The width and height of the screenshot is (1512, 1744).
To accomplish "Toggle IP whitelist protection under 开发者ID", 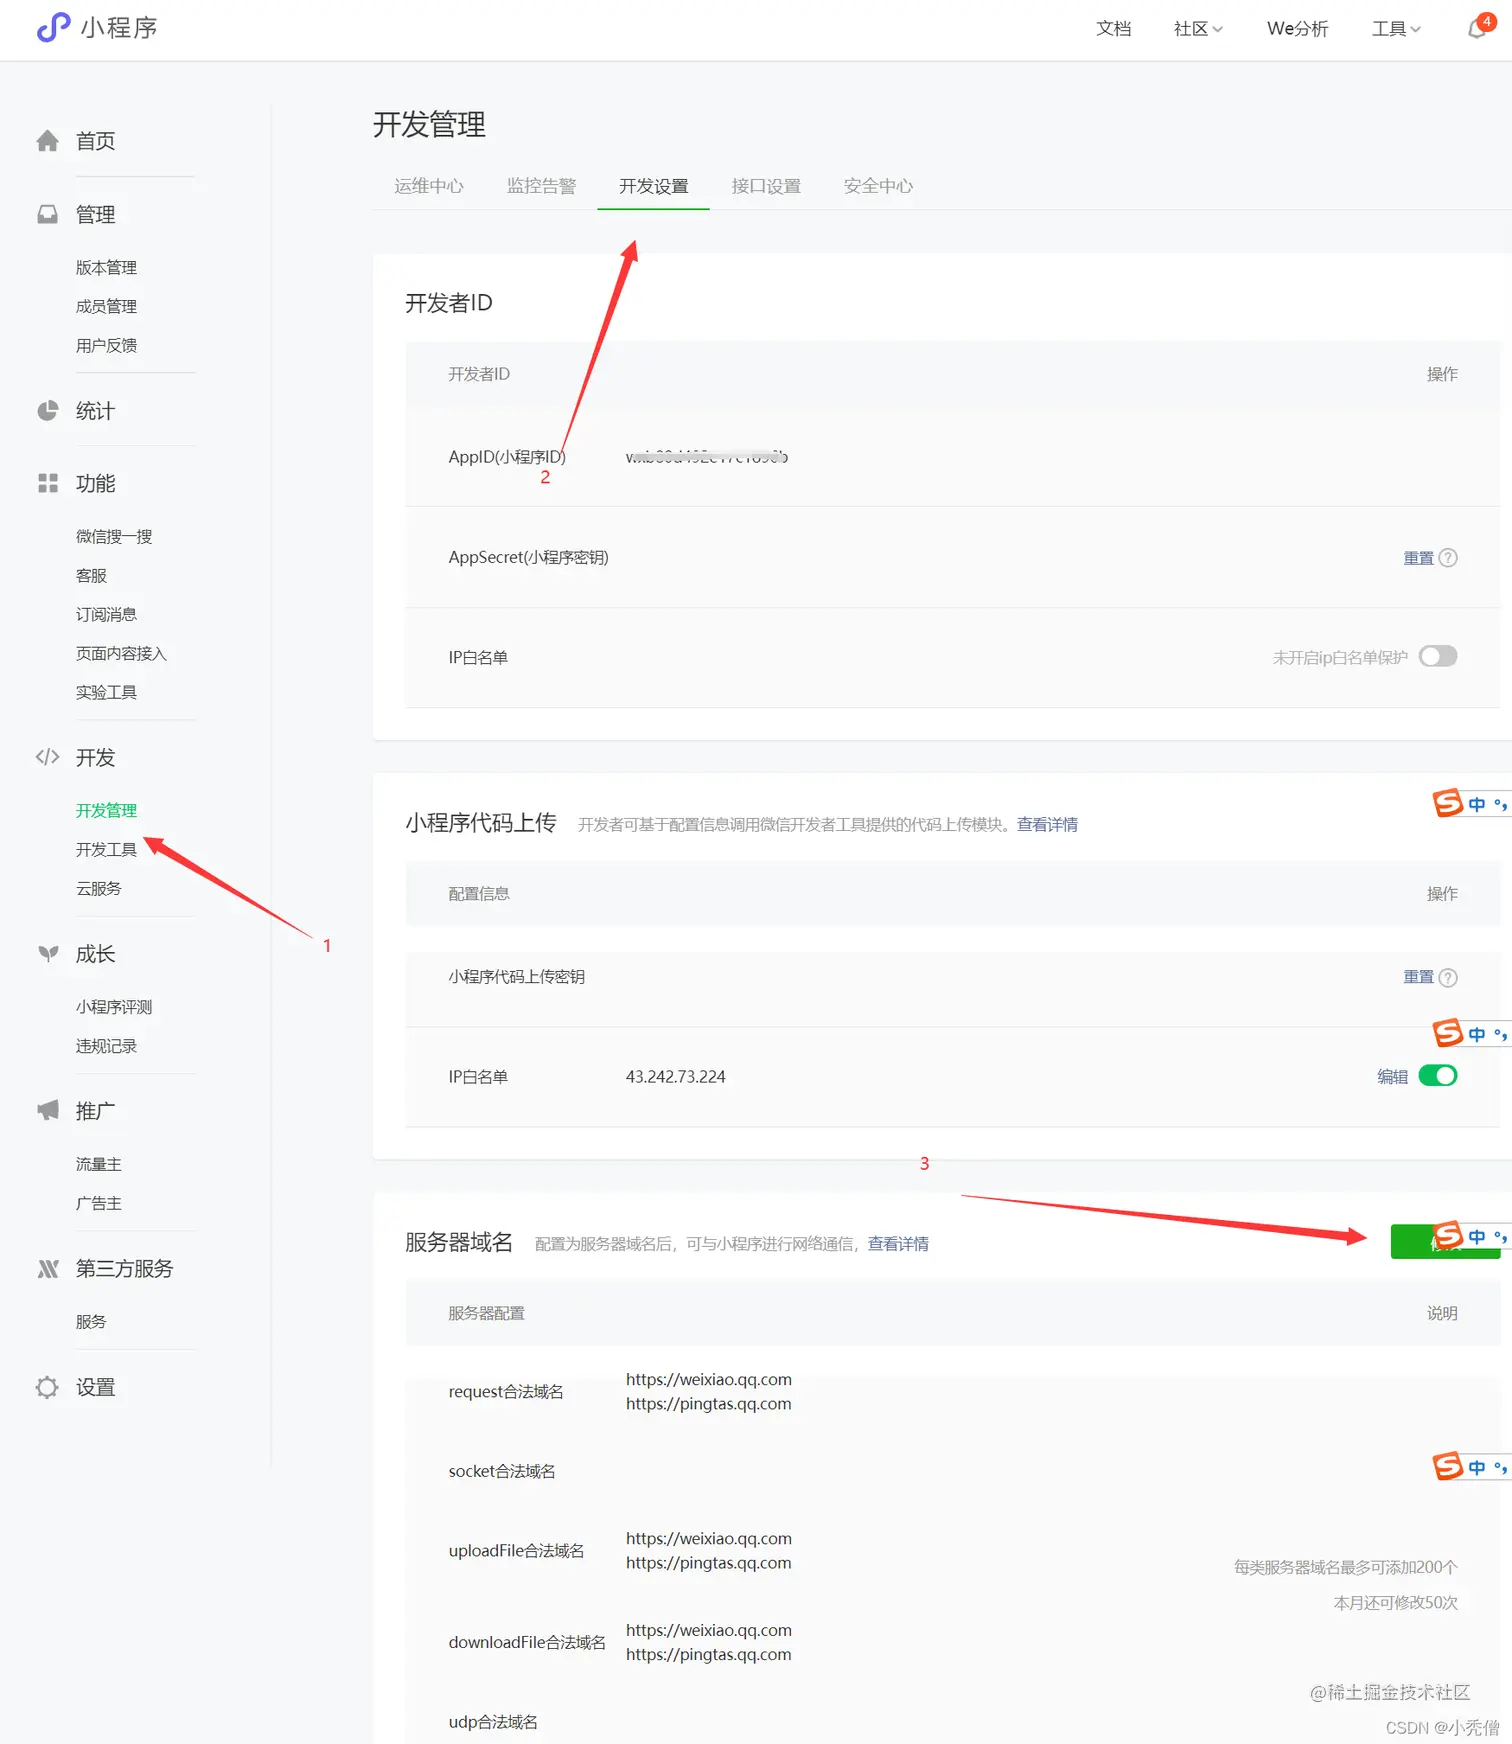I will (x=1438, y=656).
